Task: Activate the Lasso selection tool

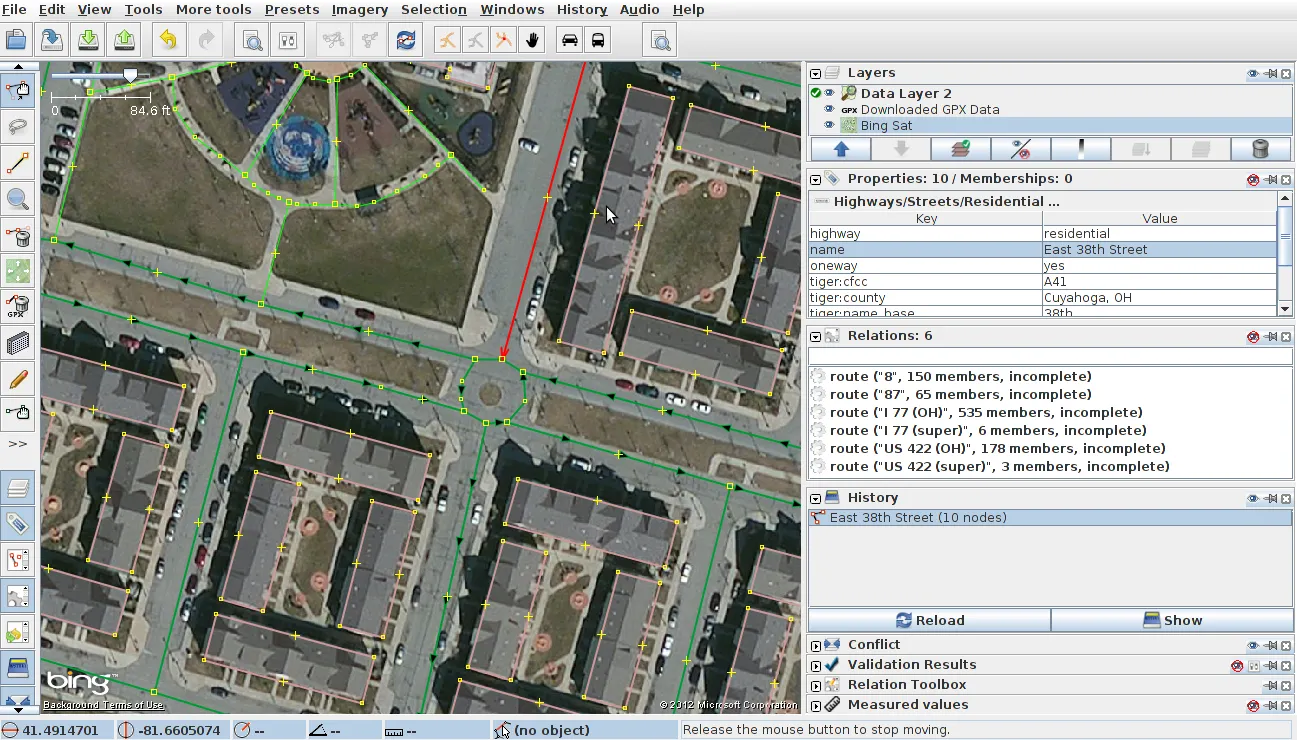Action: click(18, 126)
